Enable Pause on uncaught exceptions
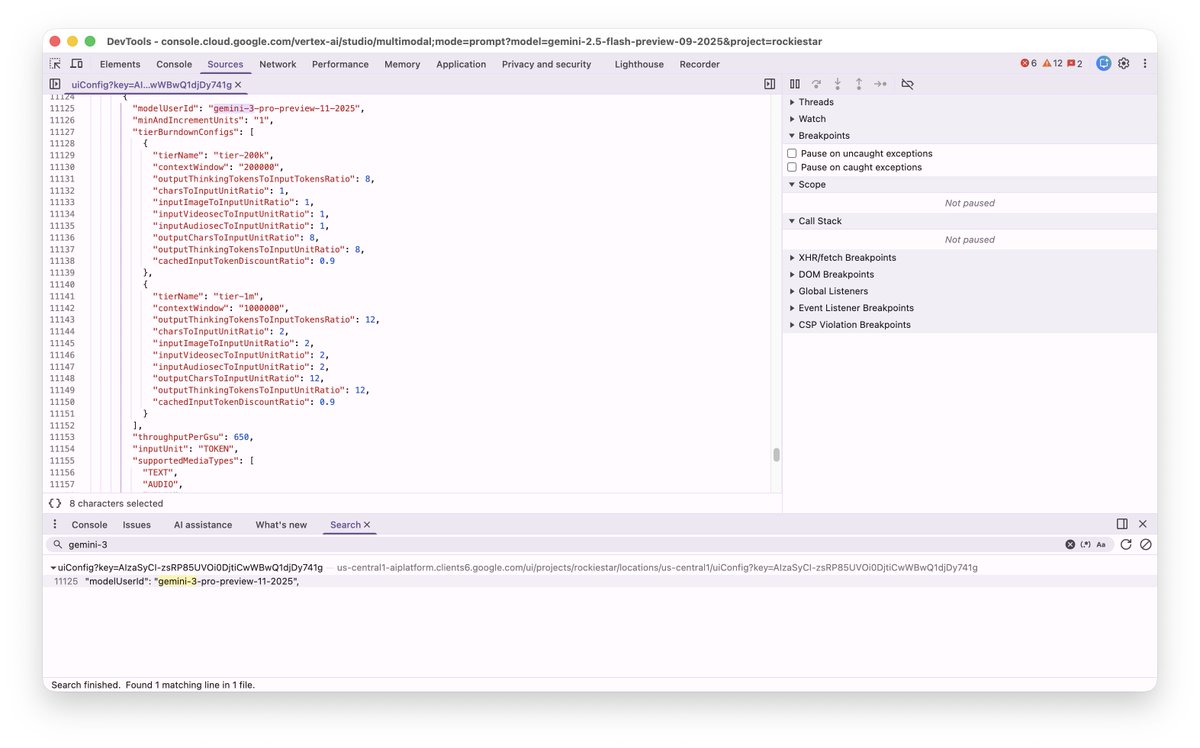 coord(791,151)
